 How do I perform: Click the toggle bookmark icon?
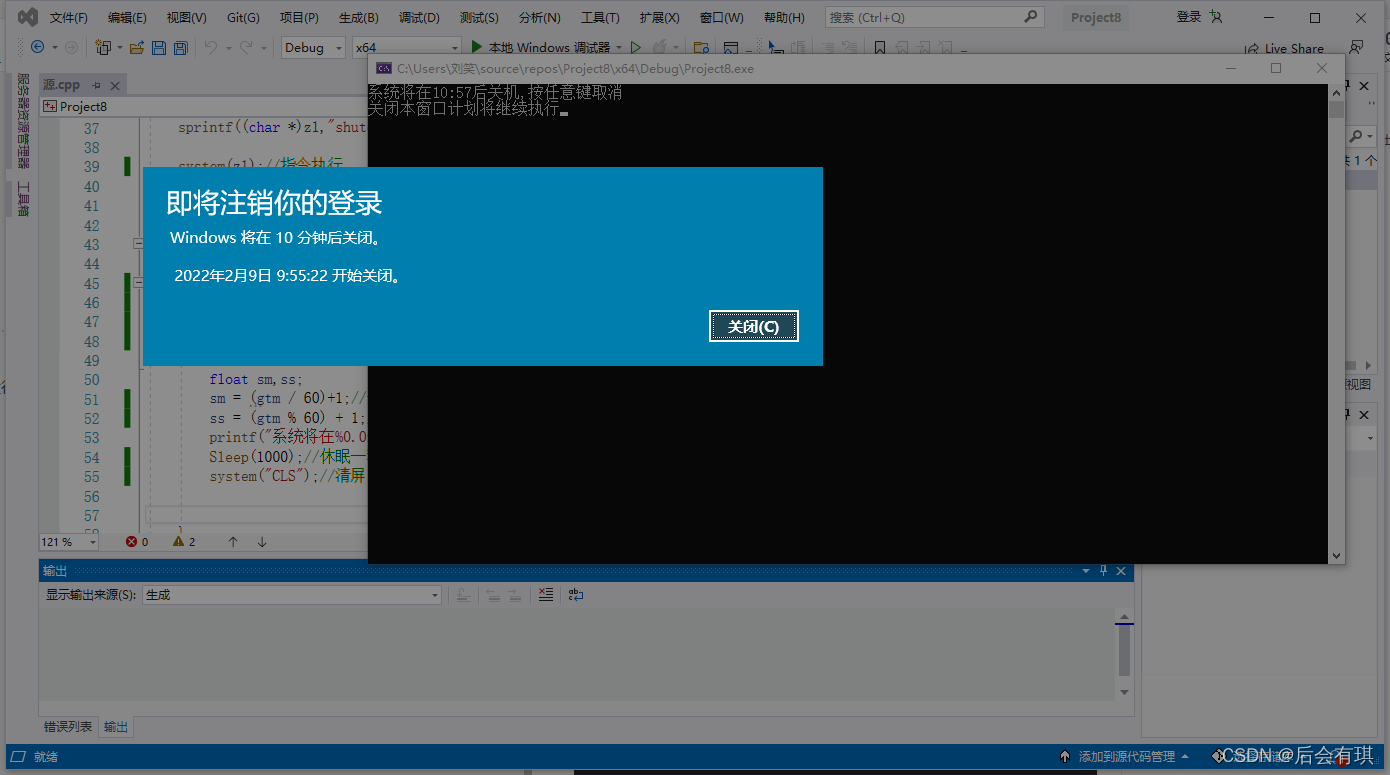pos(880,47)
